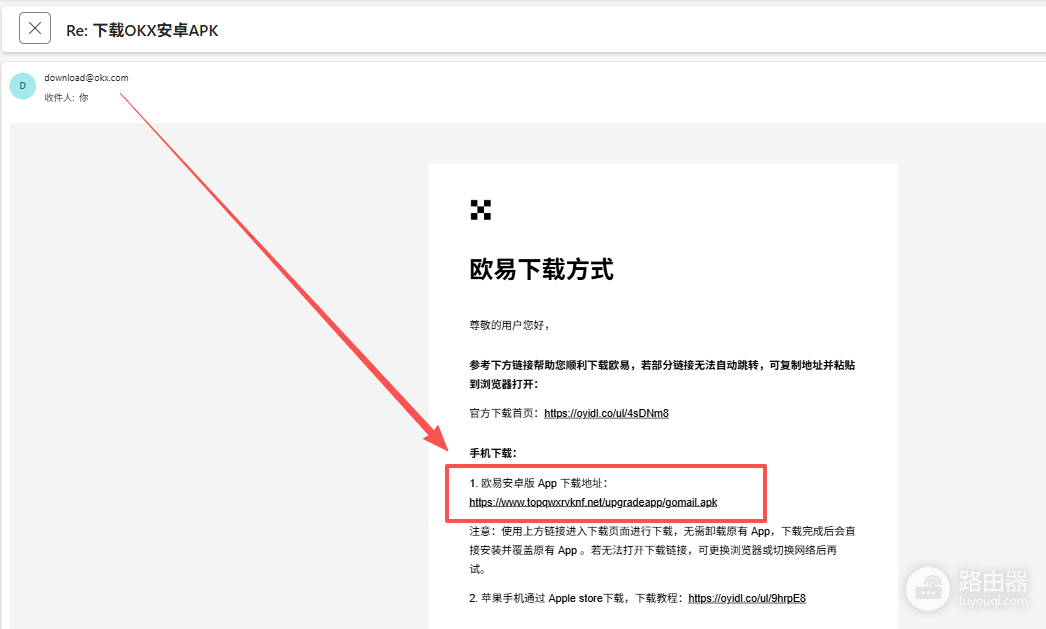The height and width of the screenshot is (629, 1046).
Task: Click the OKX checkered logo in the email
Action: pos(480,209)
